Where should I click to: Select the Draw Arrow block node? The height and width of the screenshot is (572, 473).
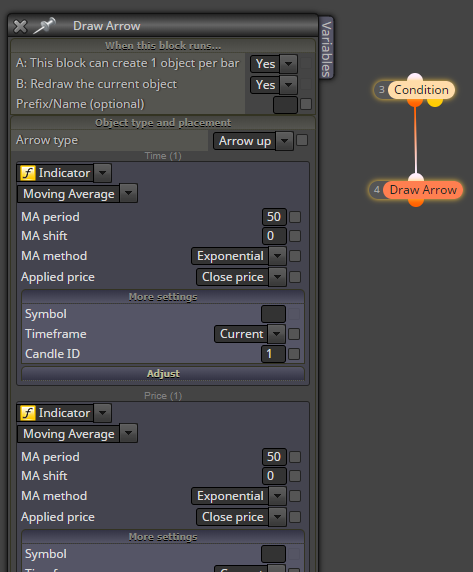[x=423, y=190]
